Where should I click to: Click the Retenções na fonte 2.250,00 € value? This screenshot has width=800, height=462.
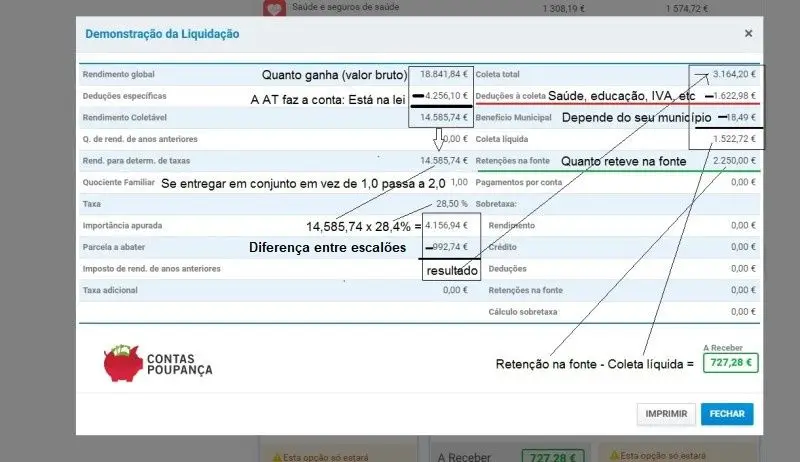click(734, 161)
